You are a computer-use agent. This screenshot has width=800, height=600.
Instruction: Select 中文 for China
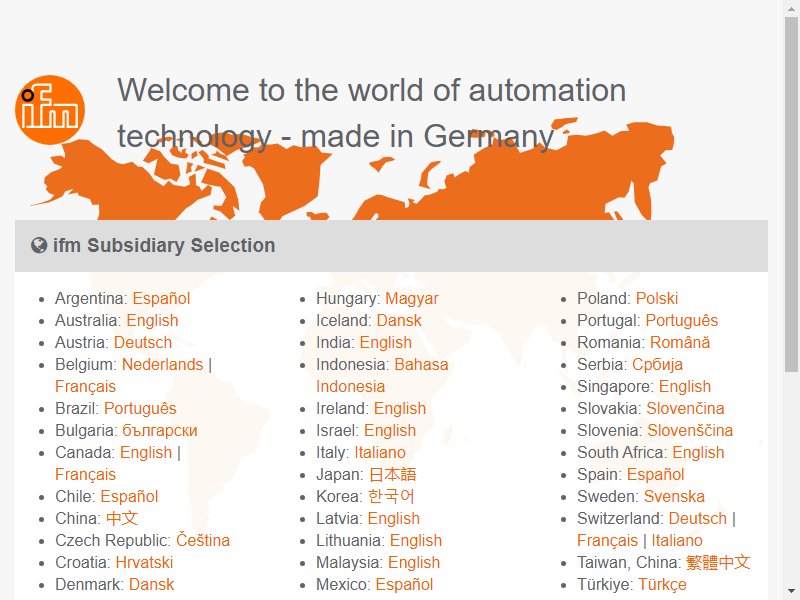click(x=122, y=518)
